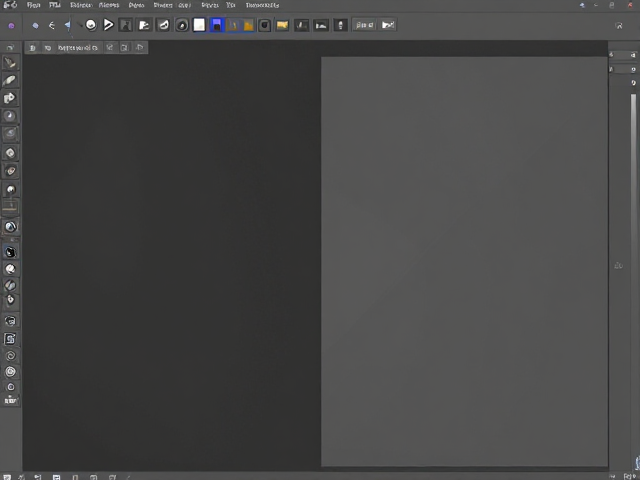Toggle the dark rounded-square icon in top toolbar
The image size is (640, 480).
(x=264, y=25)
